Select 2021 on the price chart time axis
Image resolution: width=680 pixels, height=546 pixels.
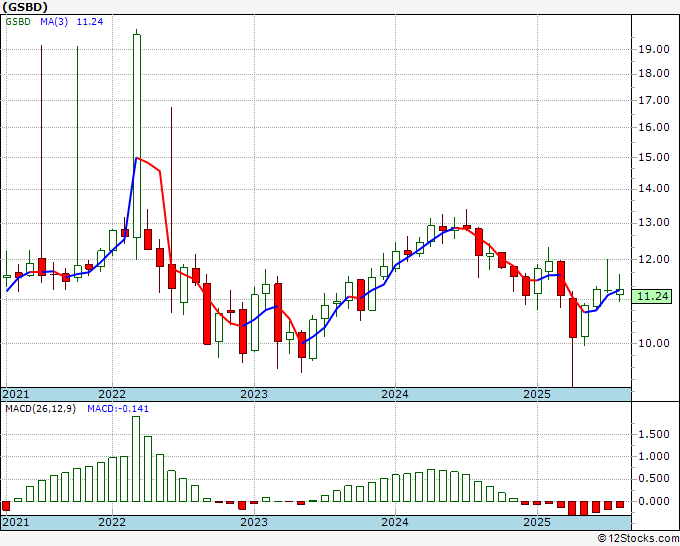tap(16, 394)
